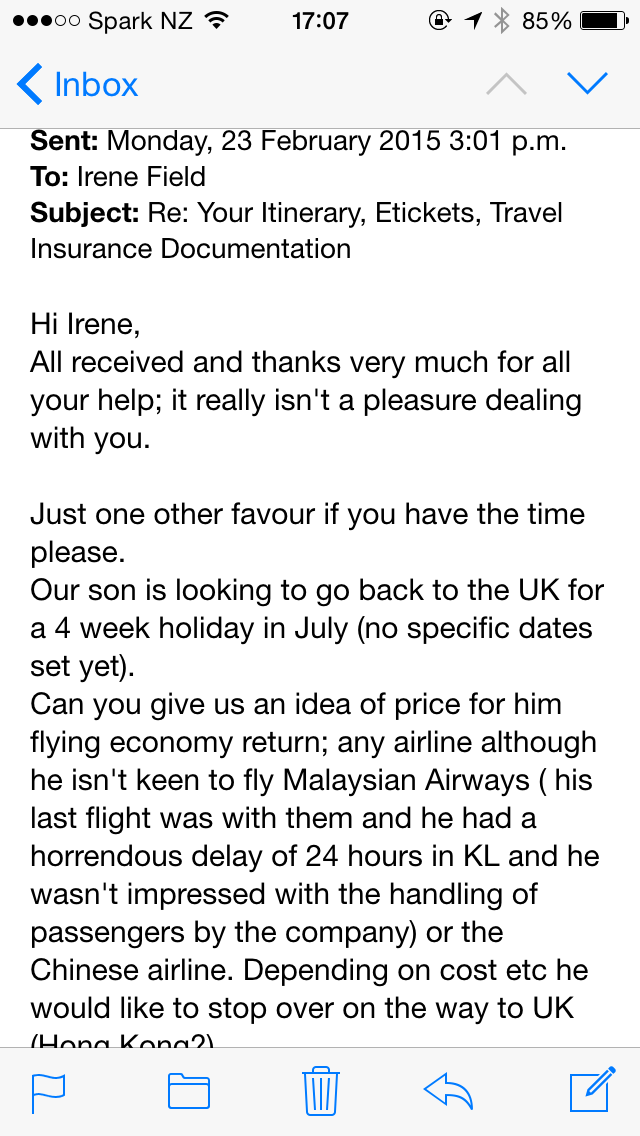
Task: Tap the location services arrow icon
Action: [471, 21]
